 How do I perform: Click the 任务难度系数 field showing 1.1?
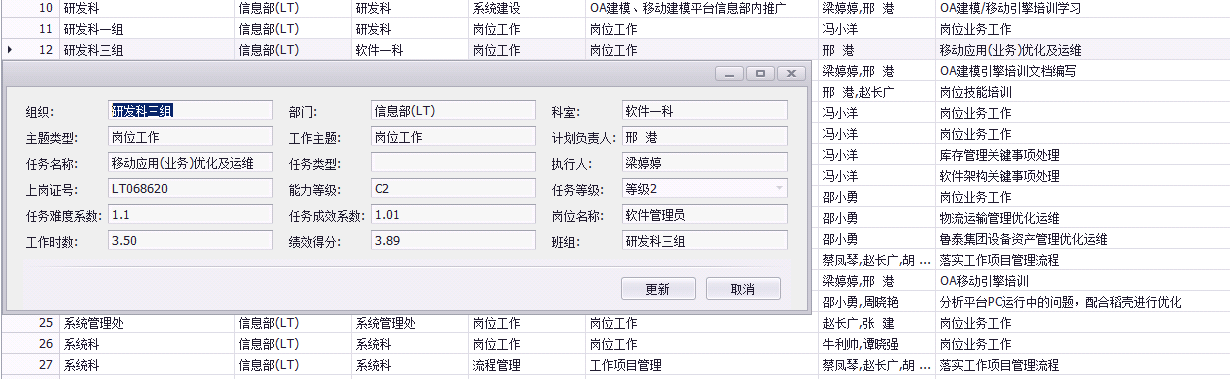click(190, 214)
